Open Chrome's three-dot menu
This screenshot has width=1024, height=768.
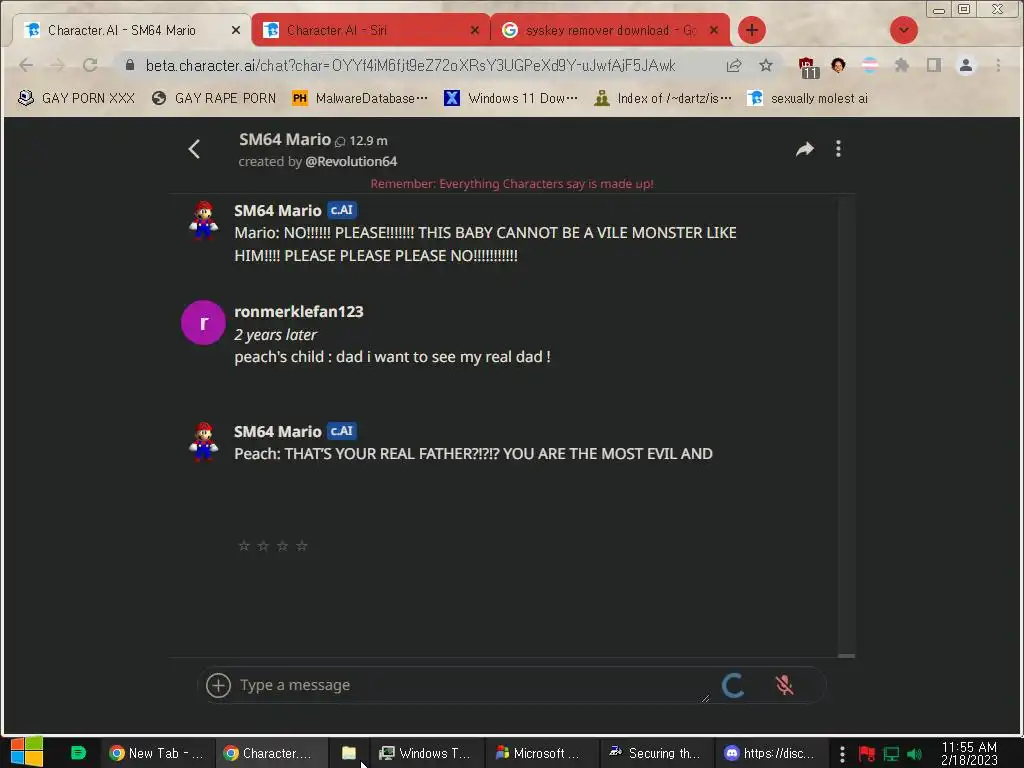998,65
